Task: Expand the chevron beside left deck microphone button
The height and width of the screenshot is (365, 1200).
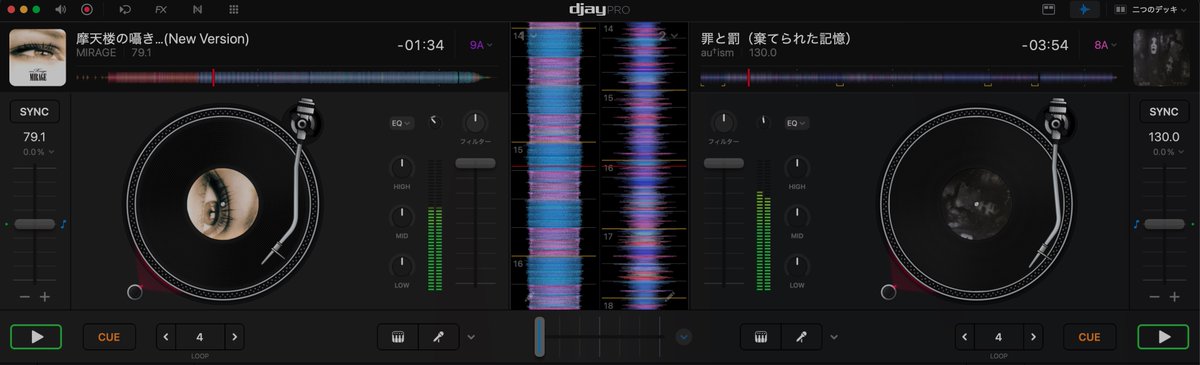Action: [x=471, y=337]
